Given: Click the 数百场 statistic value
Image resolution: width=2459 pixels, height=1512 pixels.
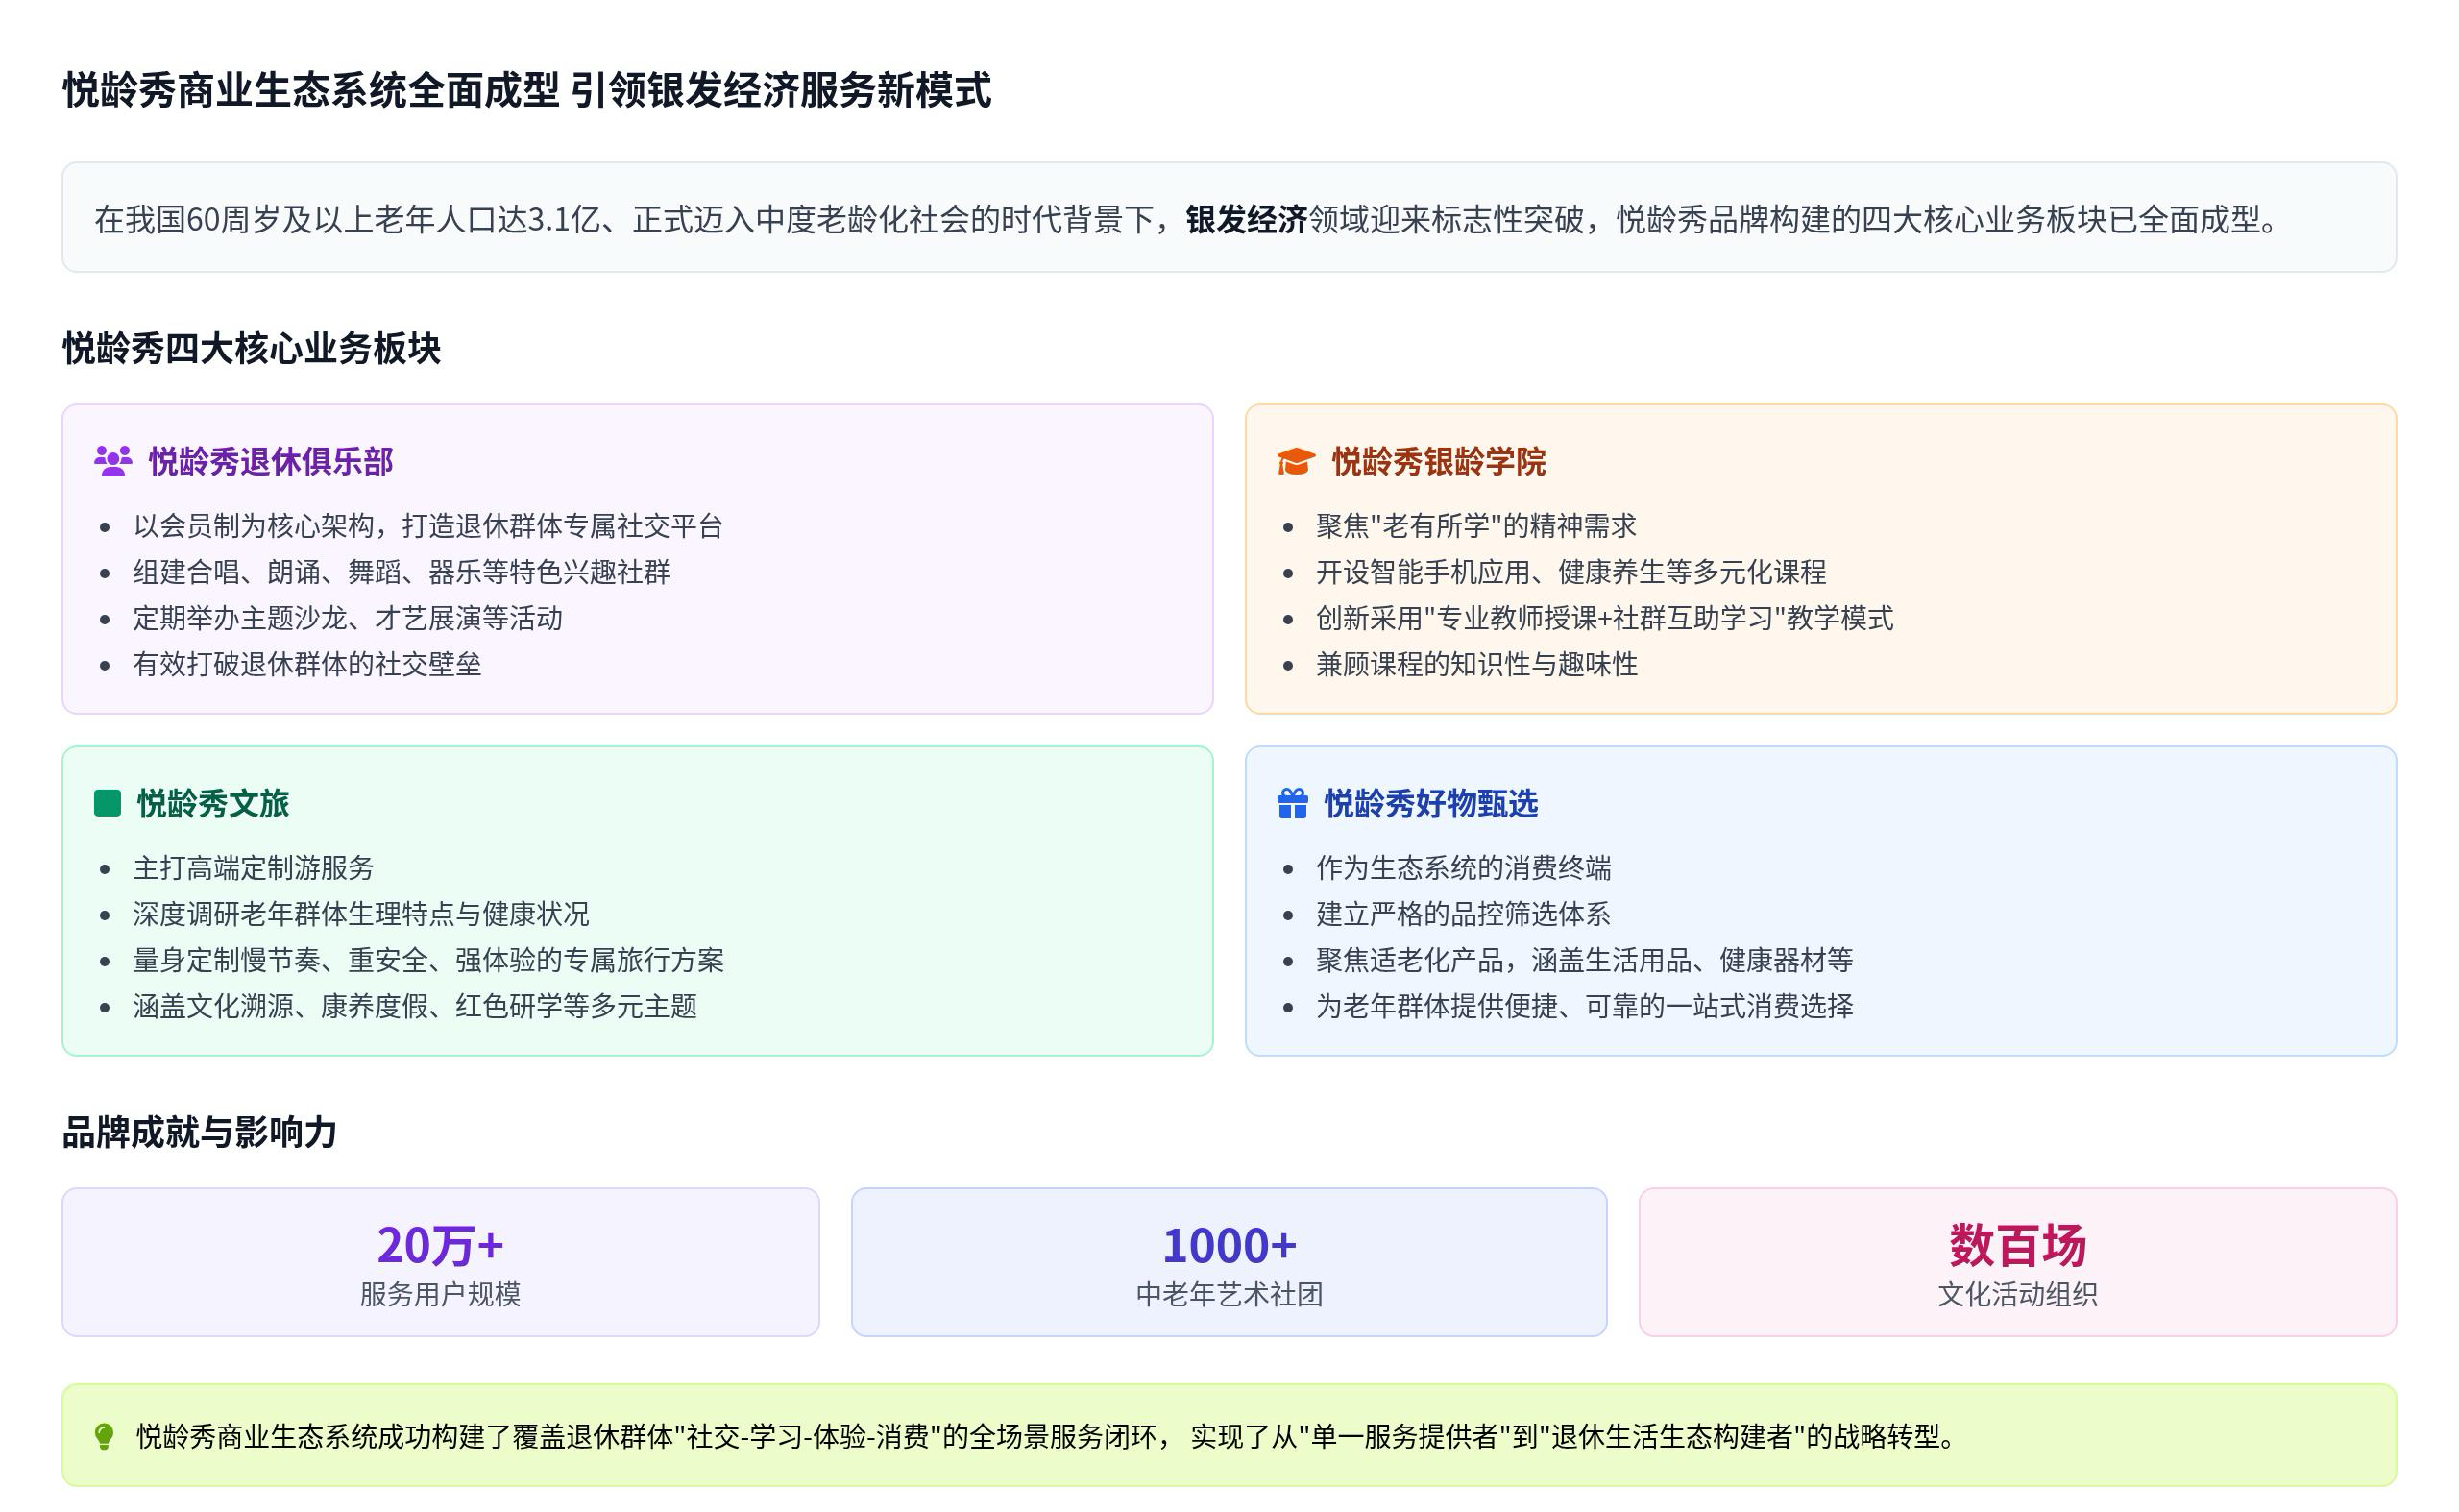Looking at the screenshot, I should [x=2017, y=1245].
